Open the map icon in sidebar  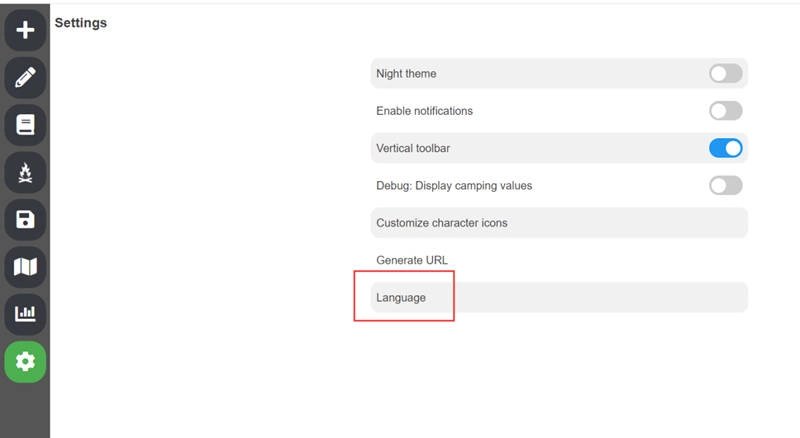(25, 267)
